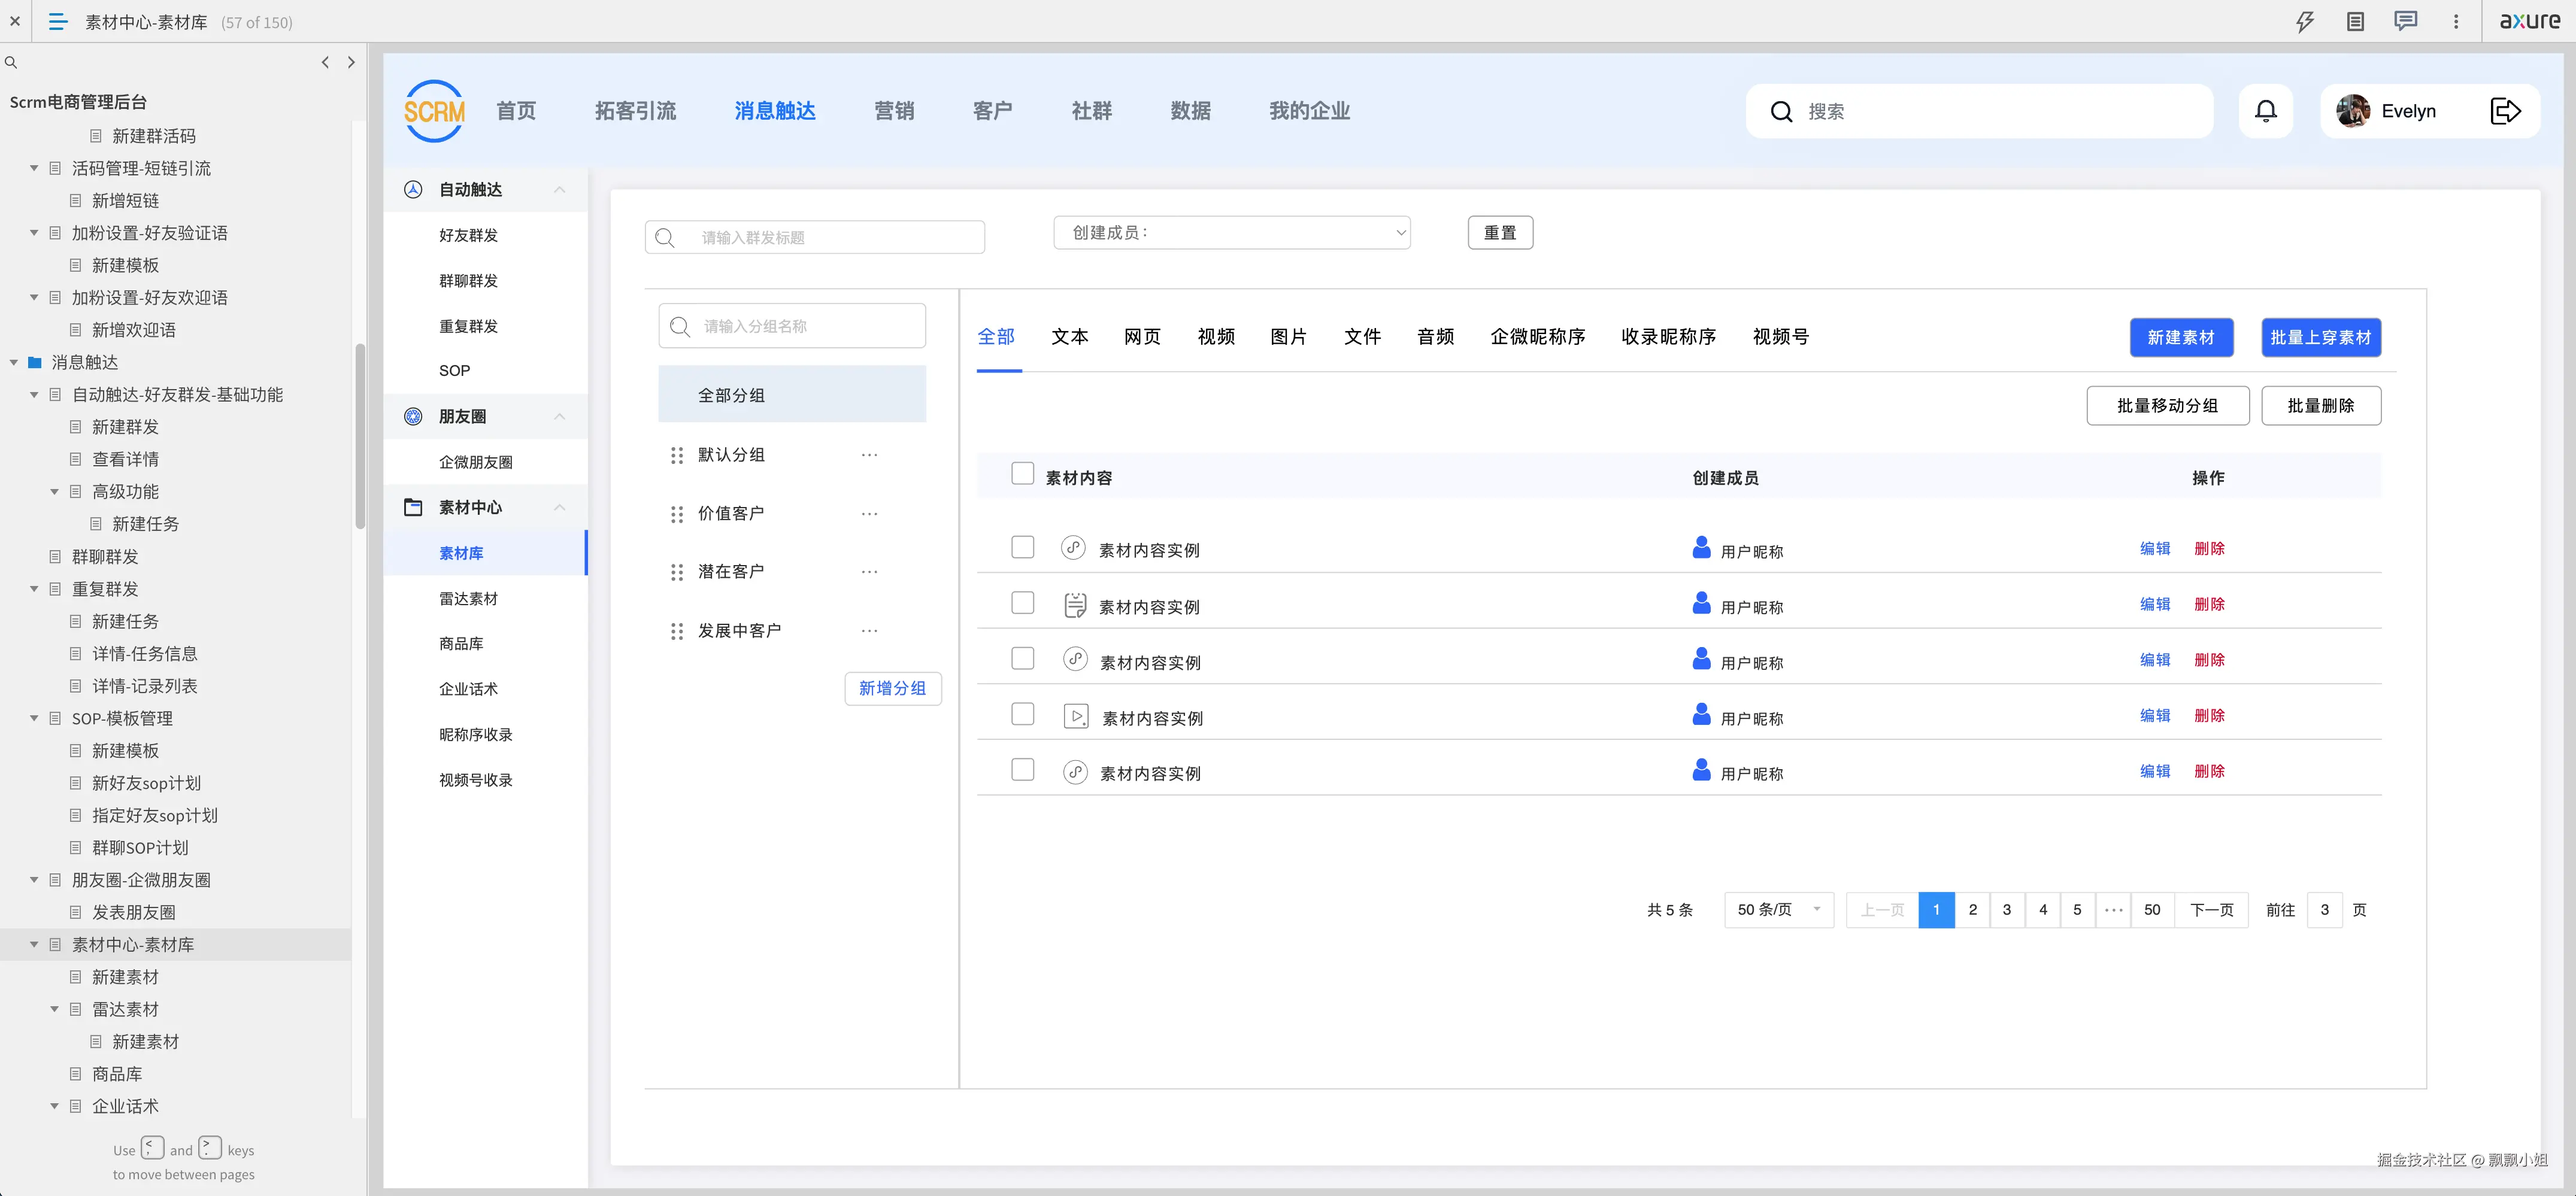Image resolution: width=2576 pixels, height=1196 pixels.
Task: Open the page notes document icon
Action: click(x=2355, y=21)
